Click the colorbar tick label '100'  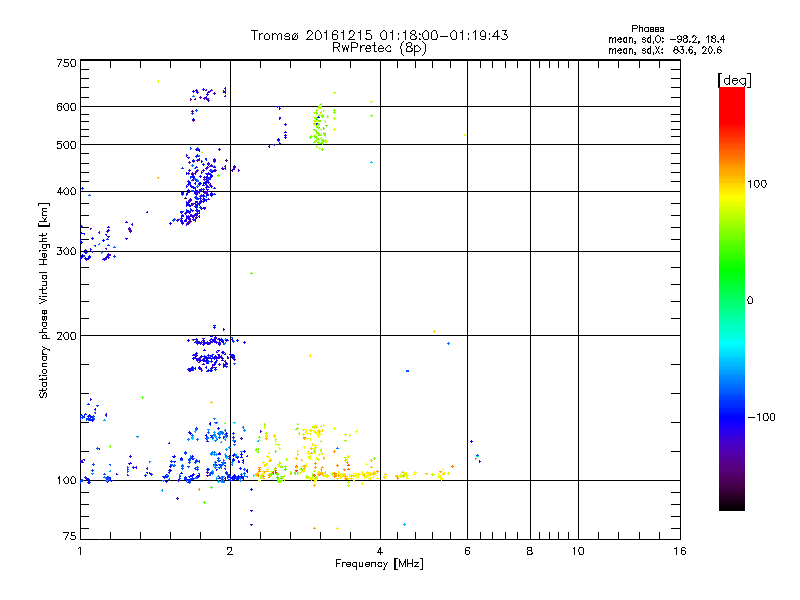[757, 184]
